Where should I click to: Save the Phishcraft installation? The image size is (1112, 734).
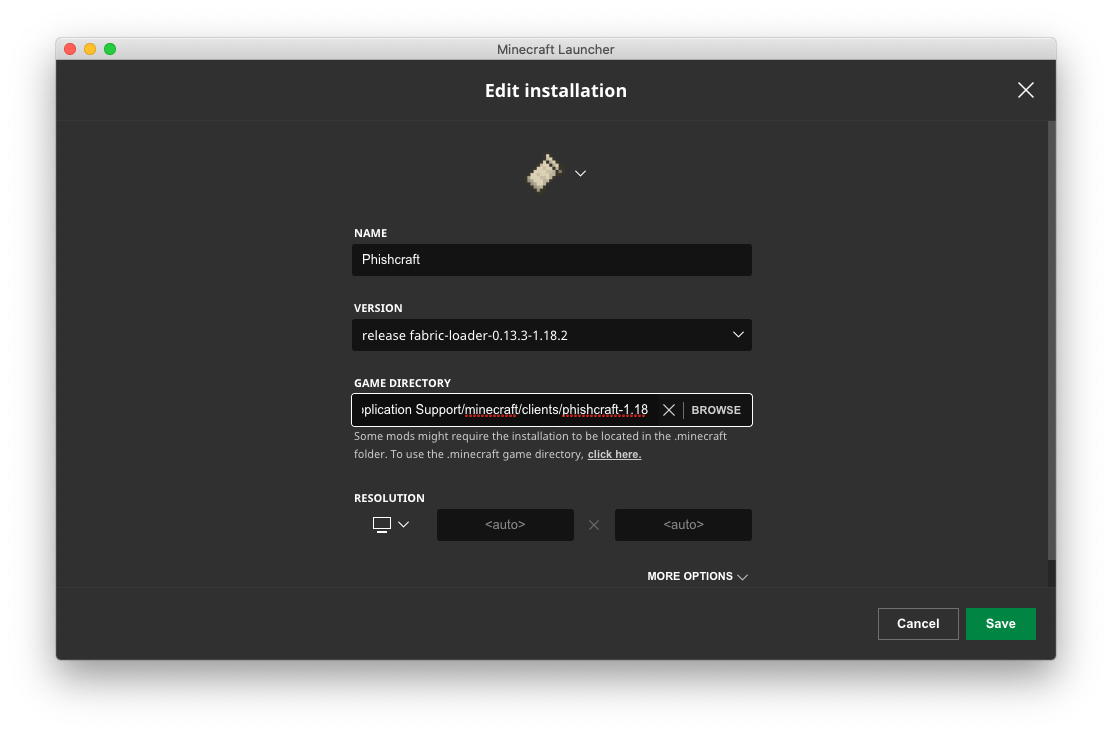click(1000, 623)
